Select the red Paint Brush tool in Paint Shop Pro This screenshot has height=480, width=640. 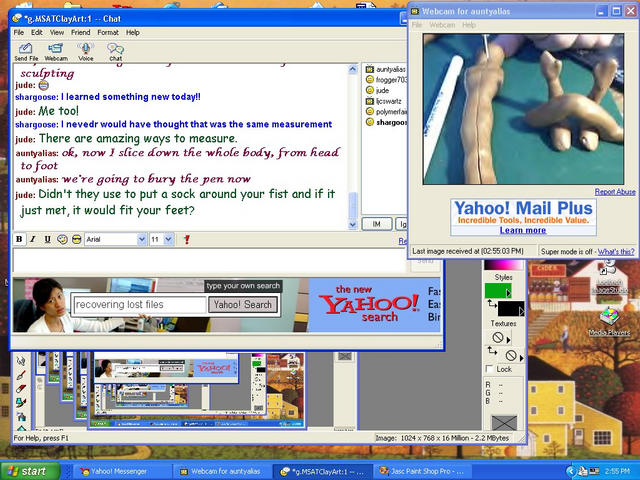21,375
